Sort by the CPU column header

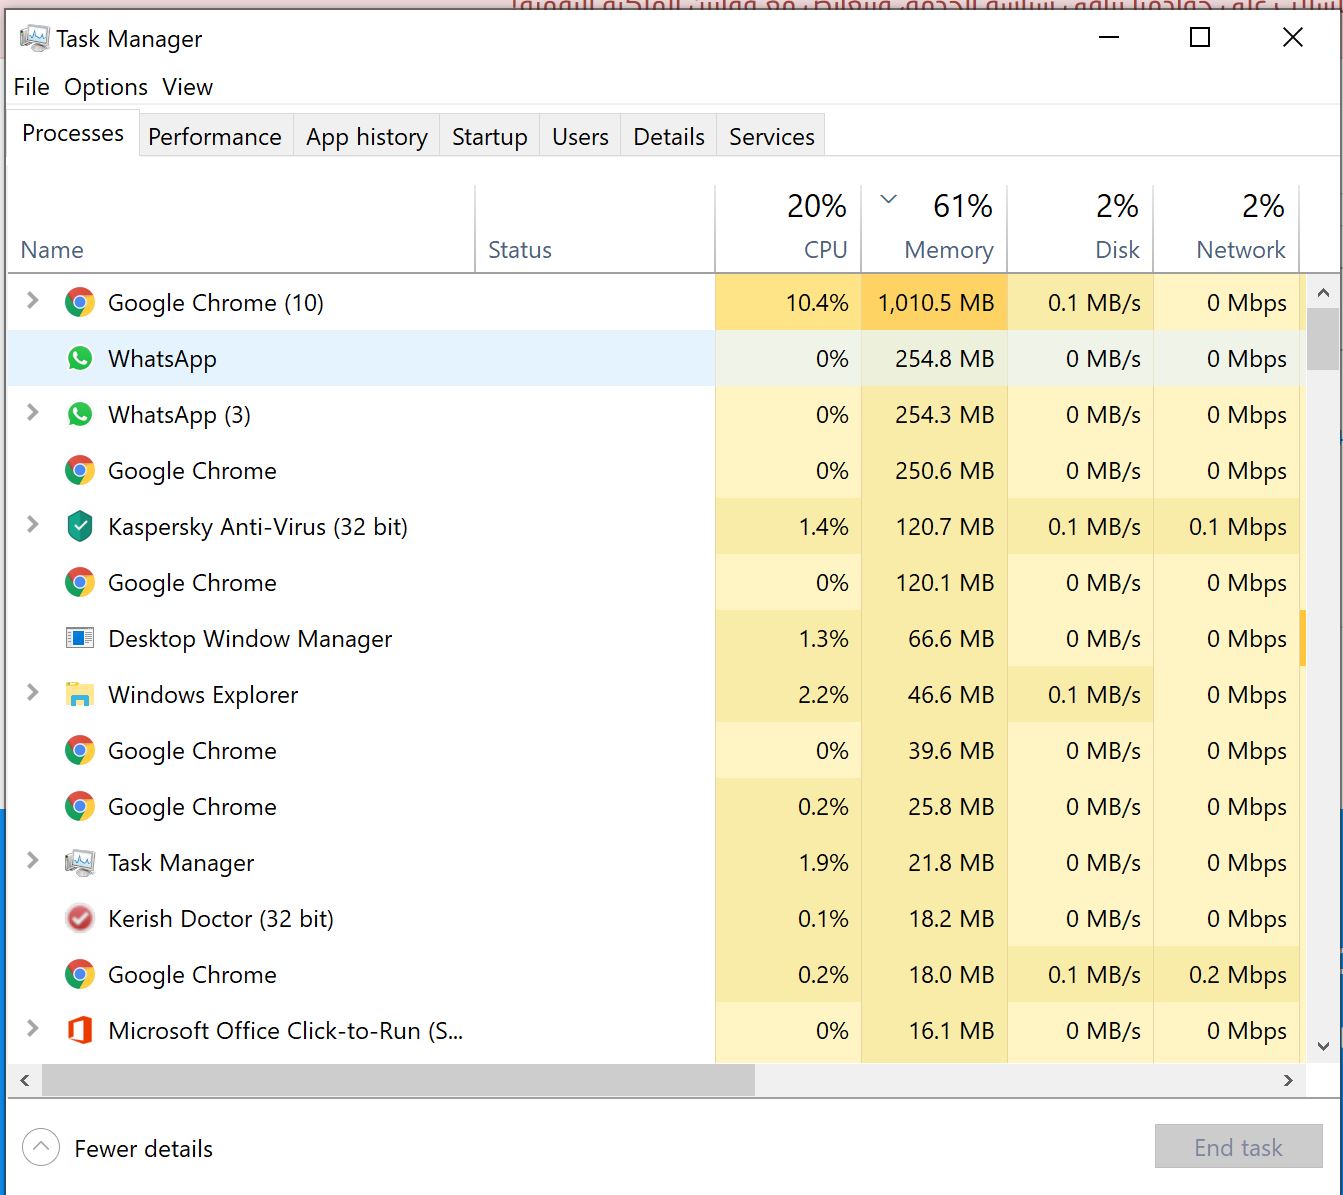[x=788, y=229]
